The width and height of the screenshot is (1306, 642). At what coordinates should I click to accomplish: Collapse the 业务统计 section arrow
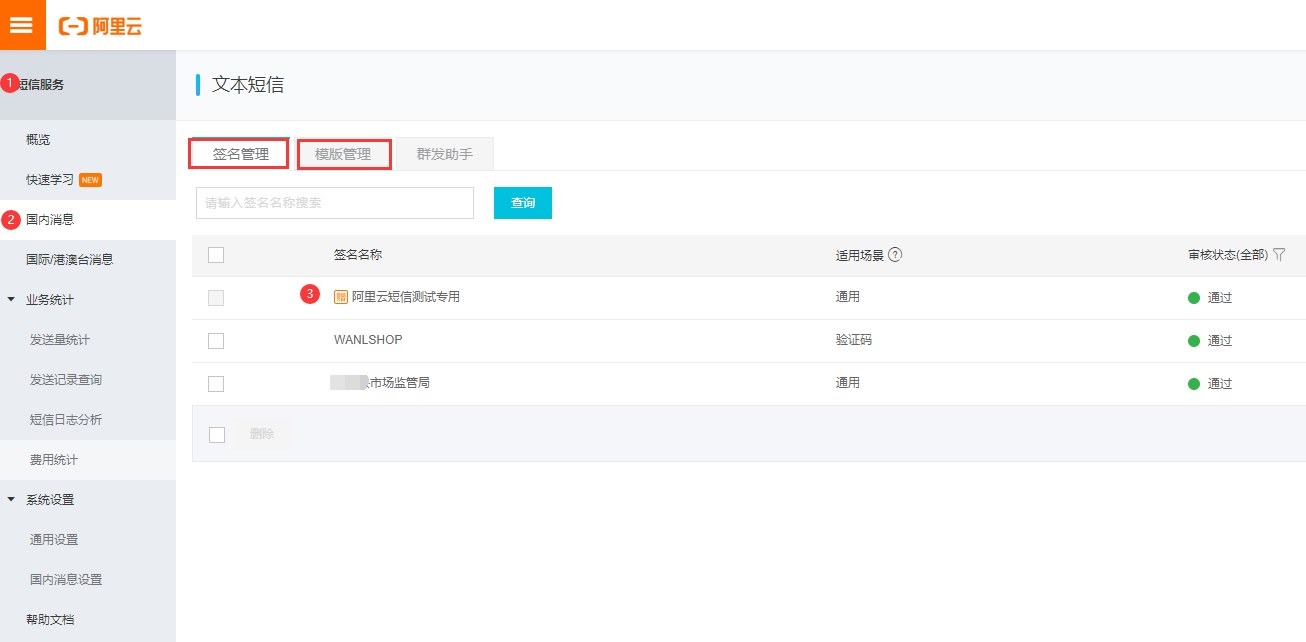11,299
